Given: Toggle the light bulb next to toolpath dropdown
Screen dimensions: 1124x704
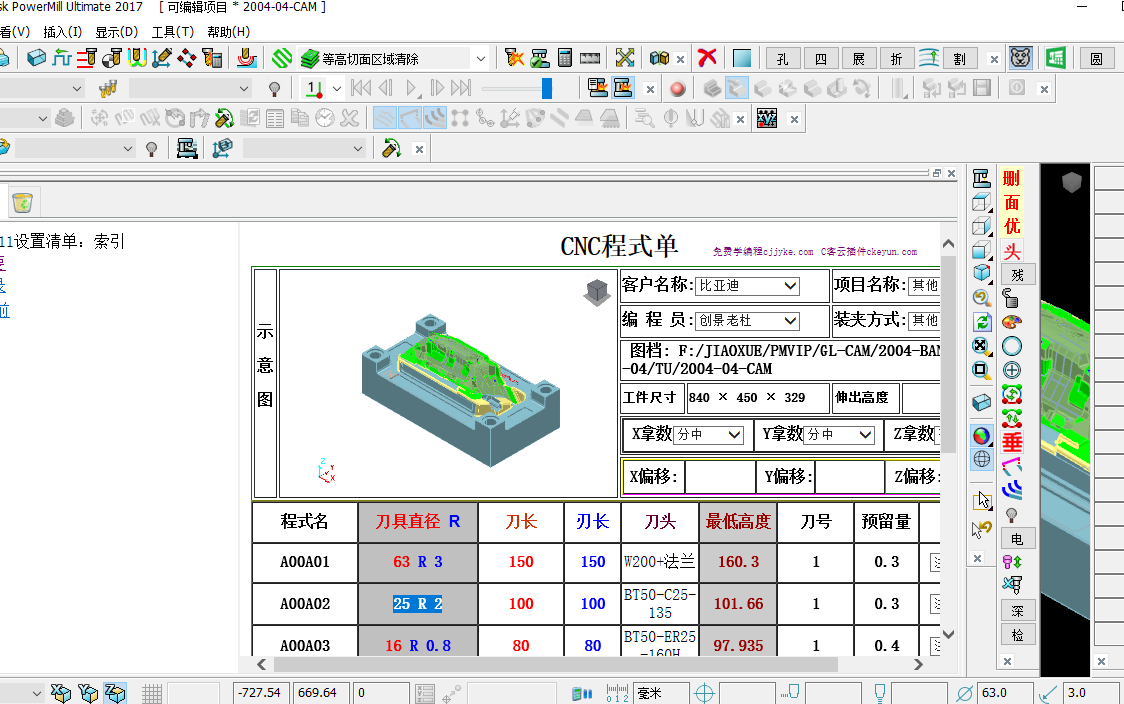Looking at the screenshot, I should [x=274, y=89].
